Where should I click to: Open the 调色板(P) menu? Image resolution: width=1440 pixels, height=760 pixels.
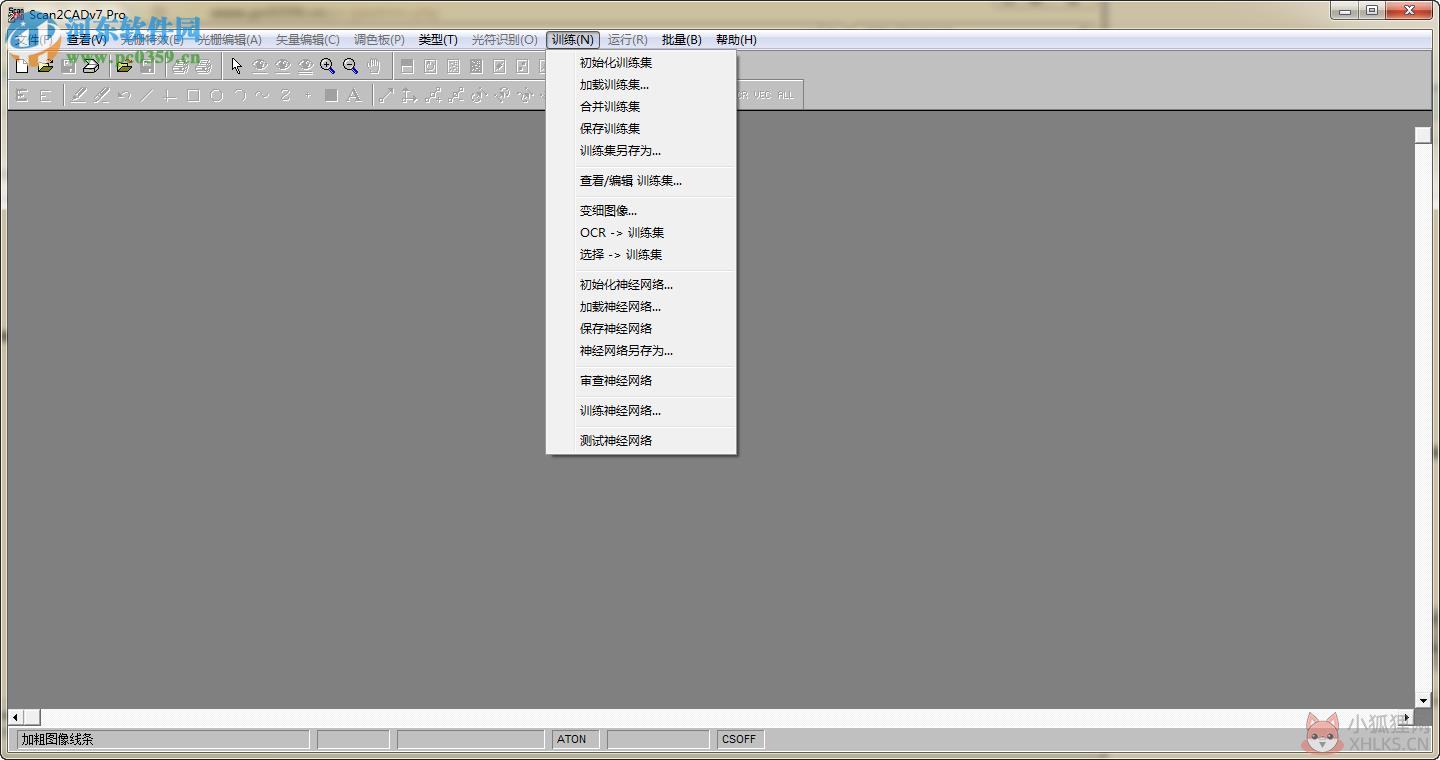point(379,40)
